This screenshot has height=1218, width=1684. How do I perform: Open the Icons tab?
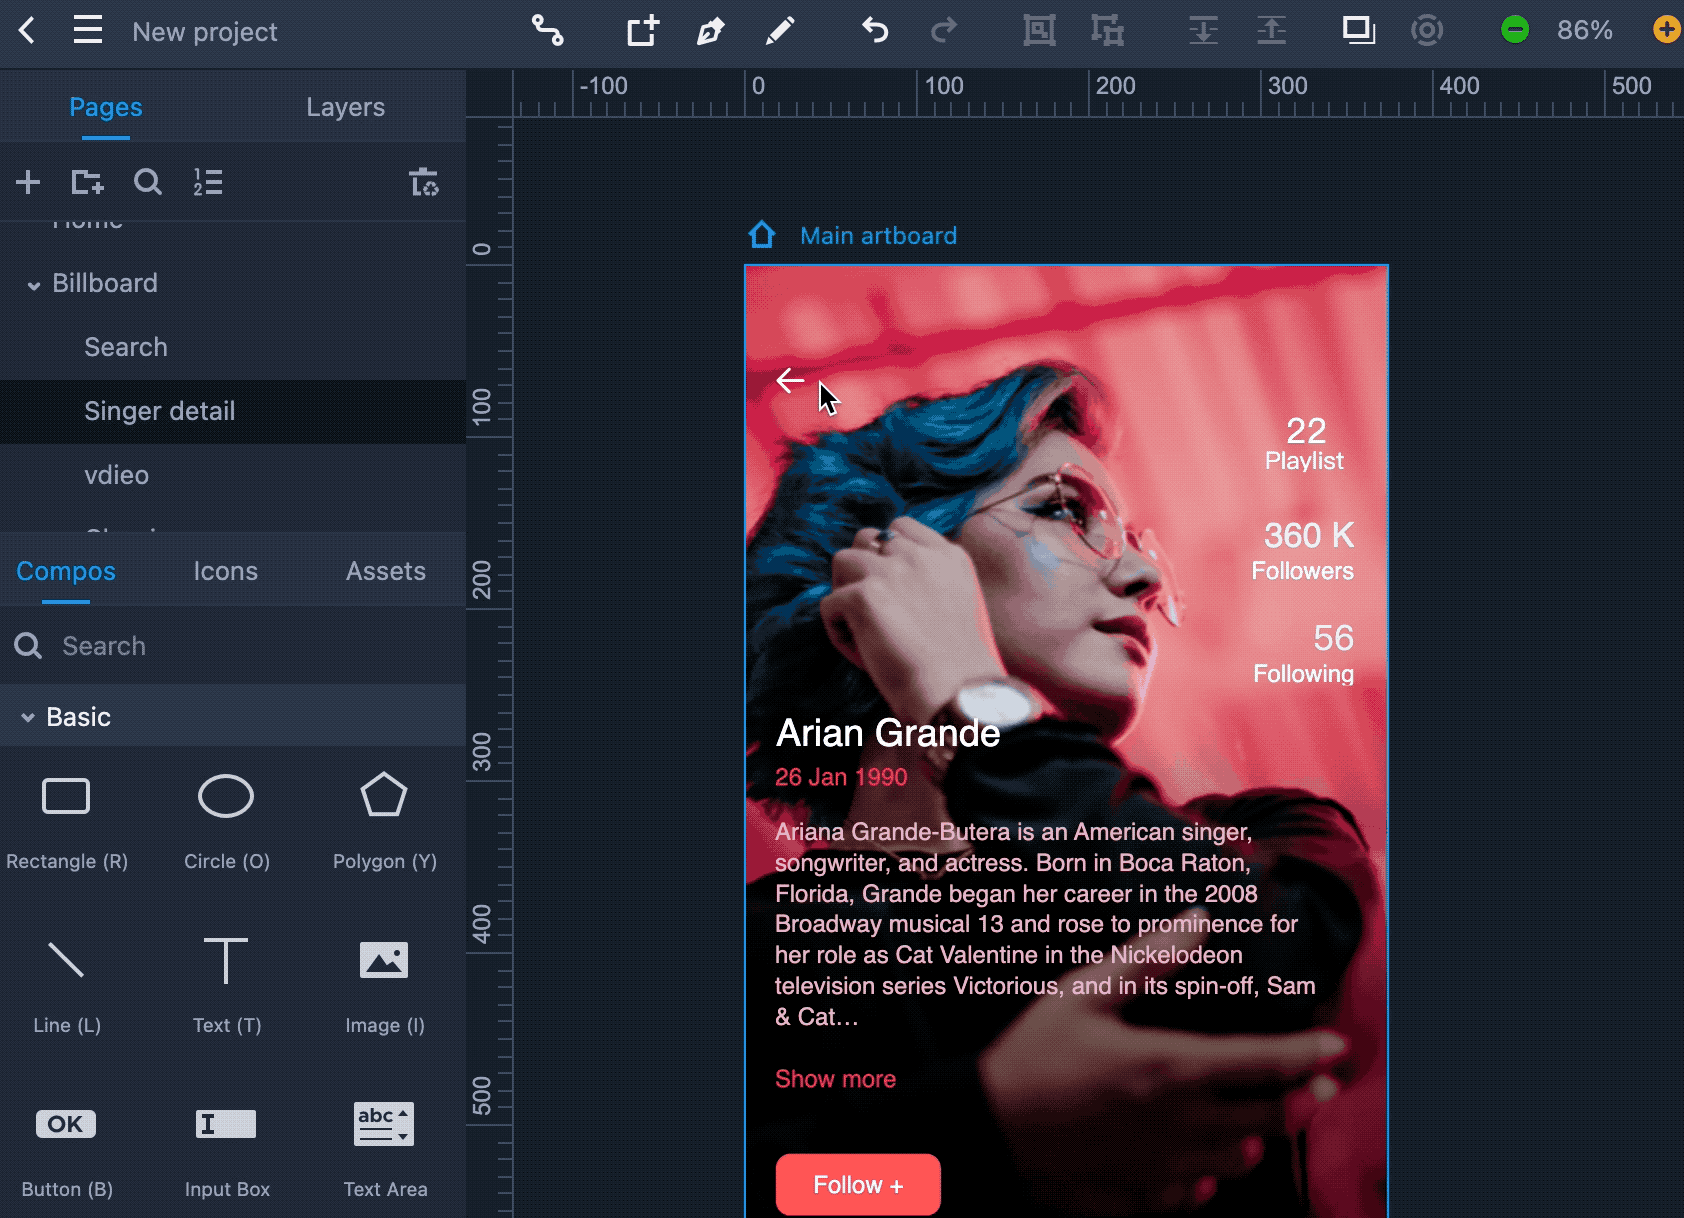[x=226, y=571]
